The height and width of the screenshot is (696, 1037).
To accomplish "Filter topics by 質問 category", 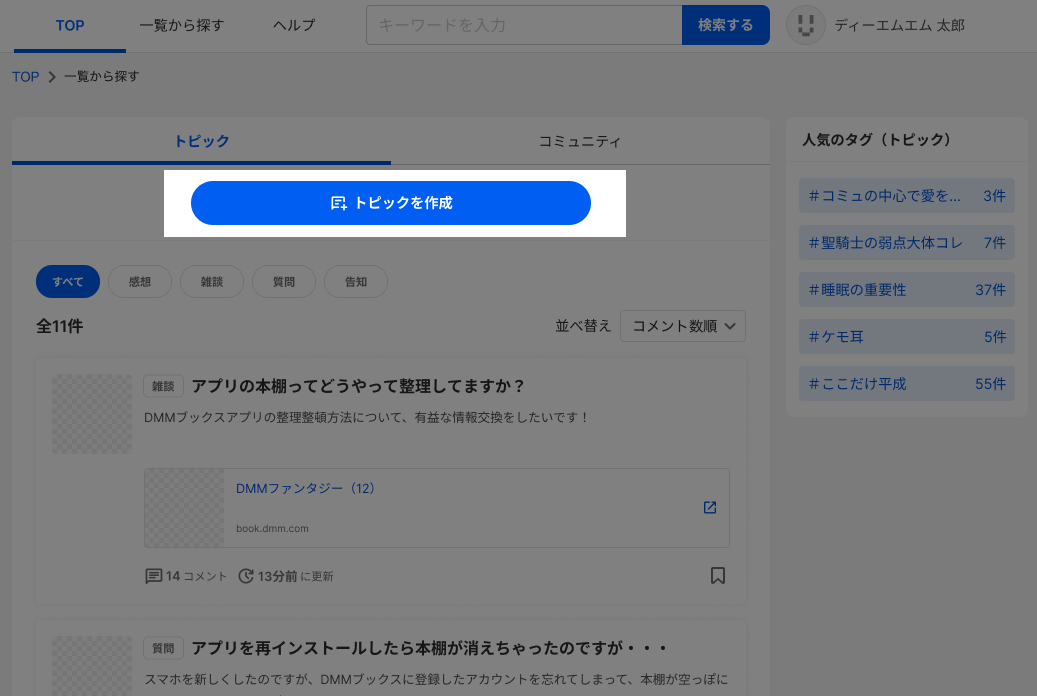I will [x=284, y=282].
